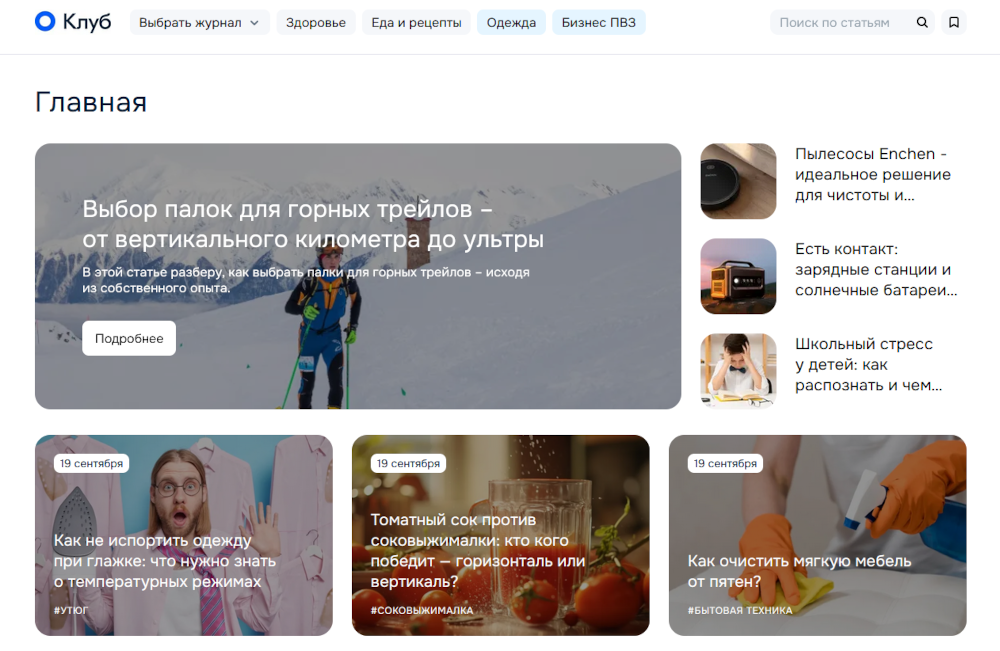Select the Одежда category
The image size is (1000, 651).
511,22
